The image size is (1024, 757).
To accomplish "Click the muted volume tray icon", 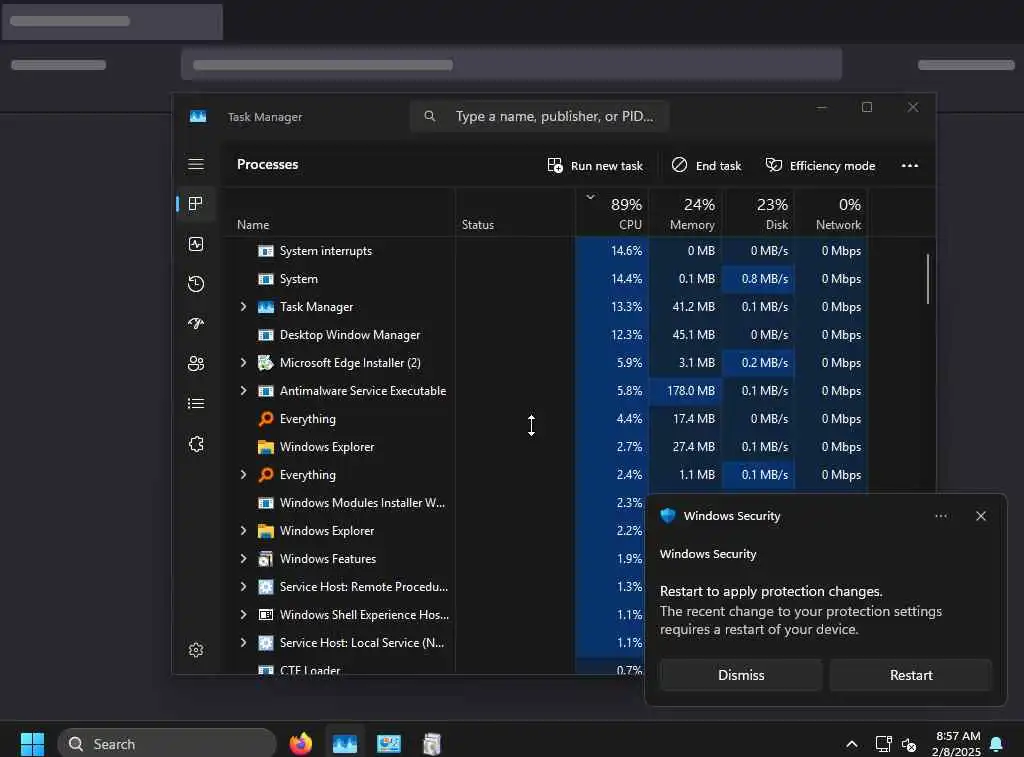I will click(x=909, y=744).
